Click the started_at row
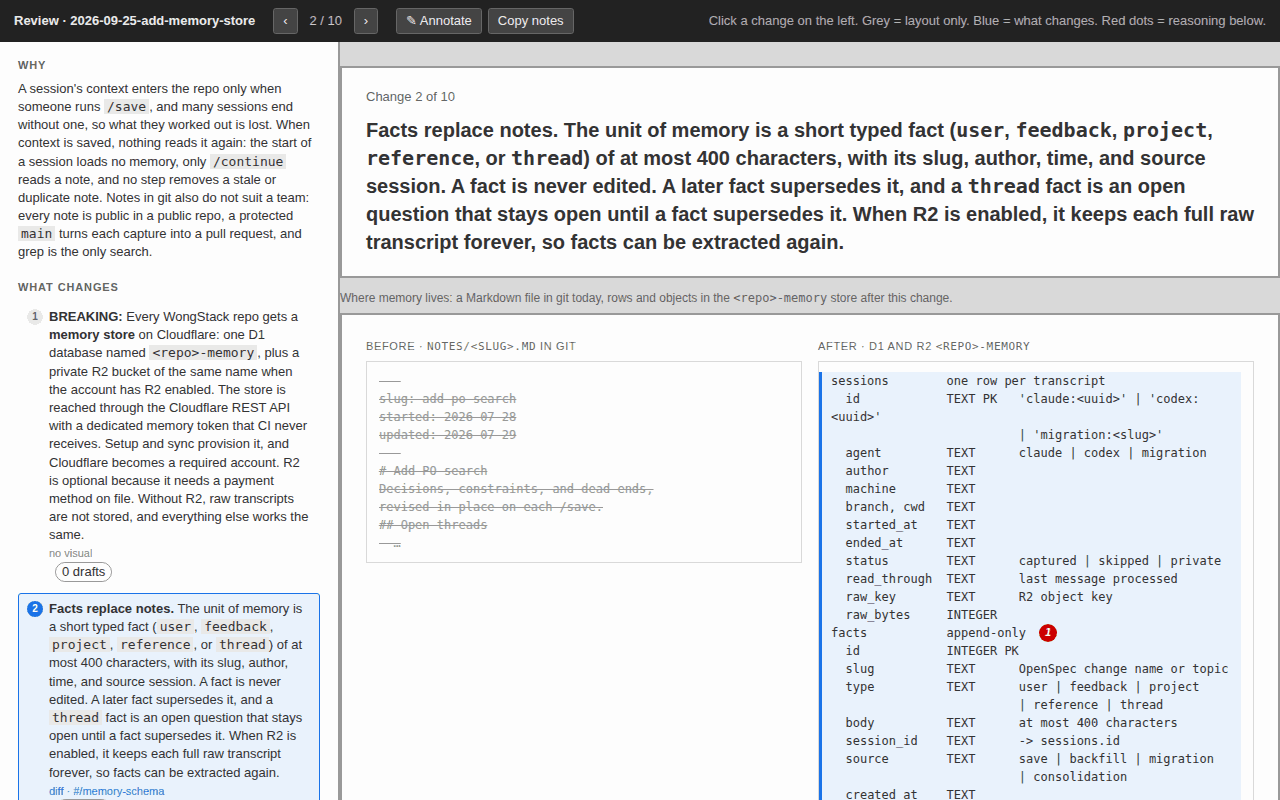1280x800 pixels. pyautogui.click(x=910, y=525)
